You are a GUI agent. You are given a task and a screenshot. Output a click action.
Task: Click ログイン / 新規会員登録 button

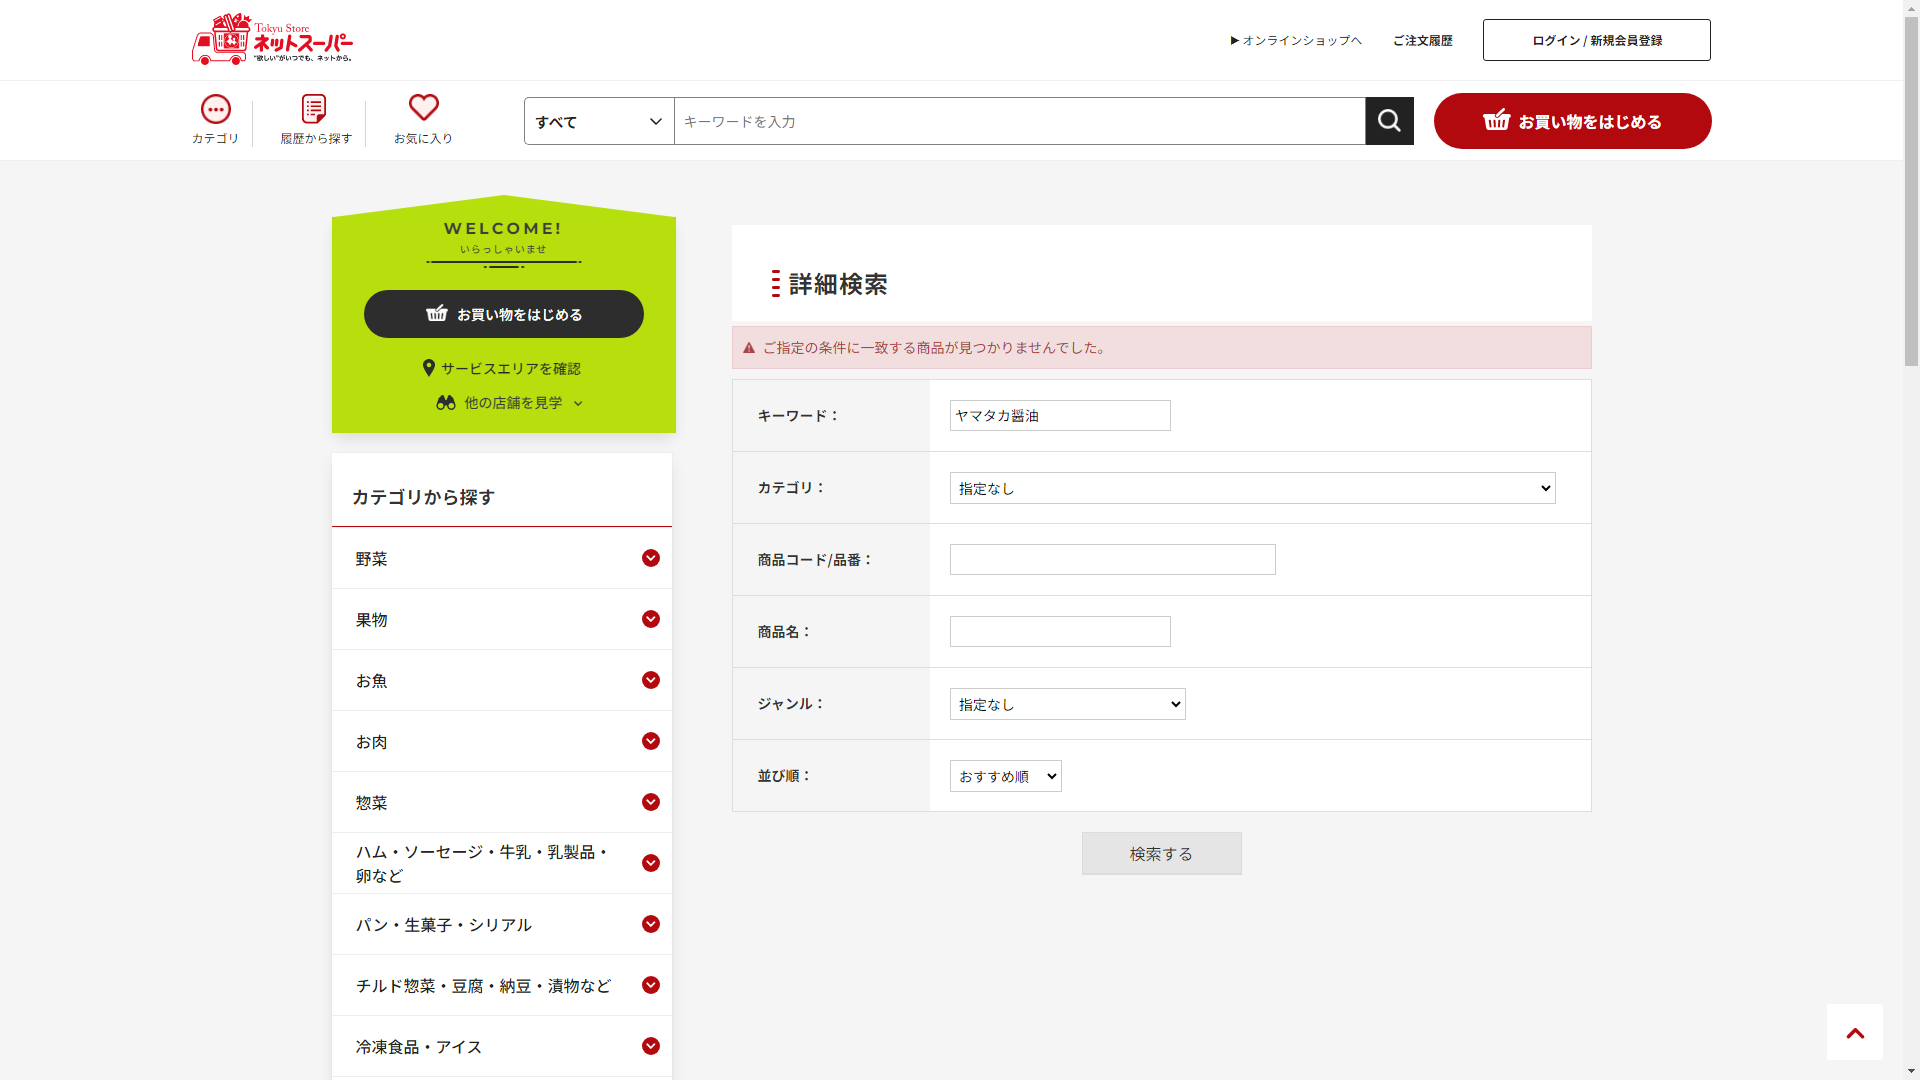[1596, 40]
